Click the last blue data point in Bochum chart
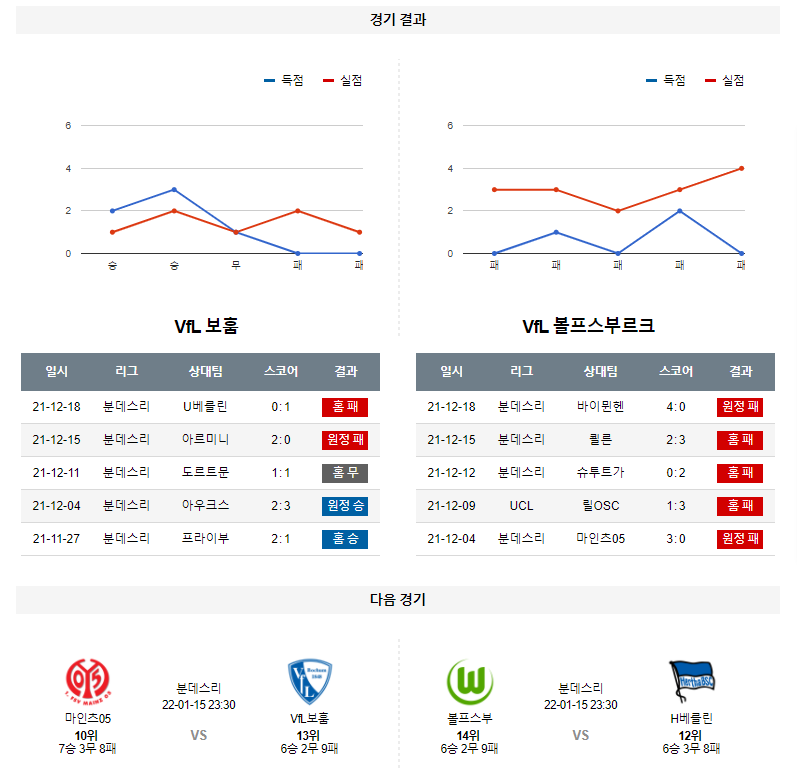Image resolution: width=797 pixels, height=779 pixels. (359, 253)
